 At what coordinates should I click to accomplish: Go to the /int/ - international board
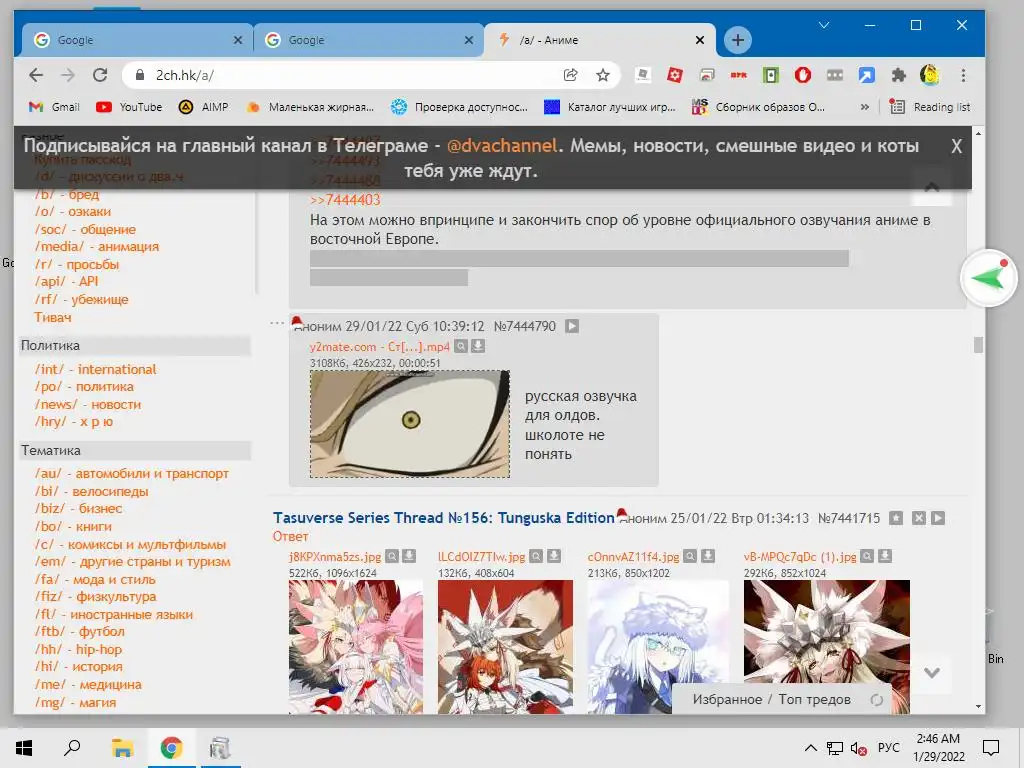pyautogui.click(x=96, y=370)
